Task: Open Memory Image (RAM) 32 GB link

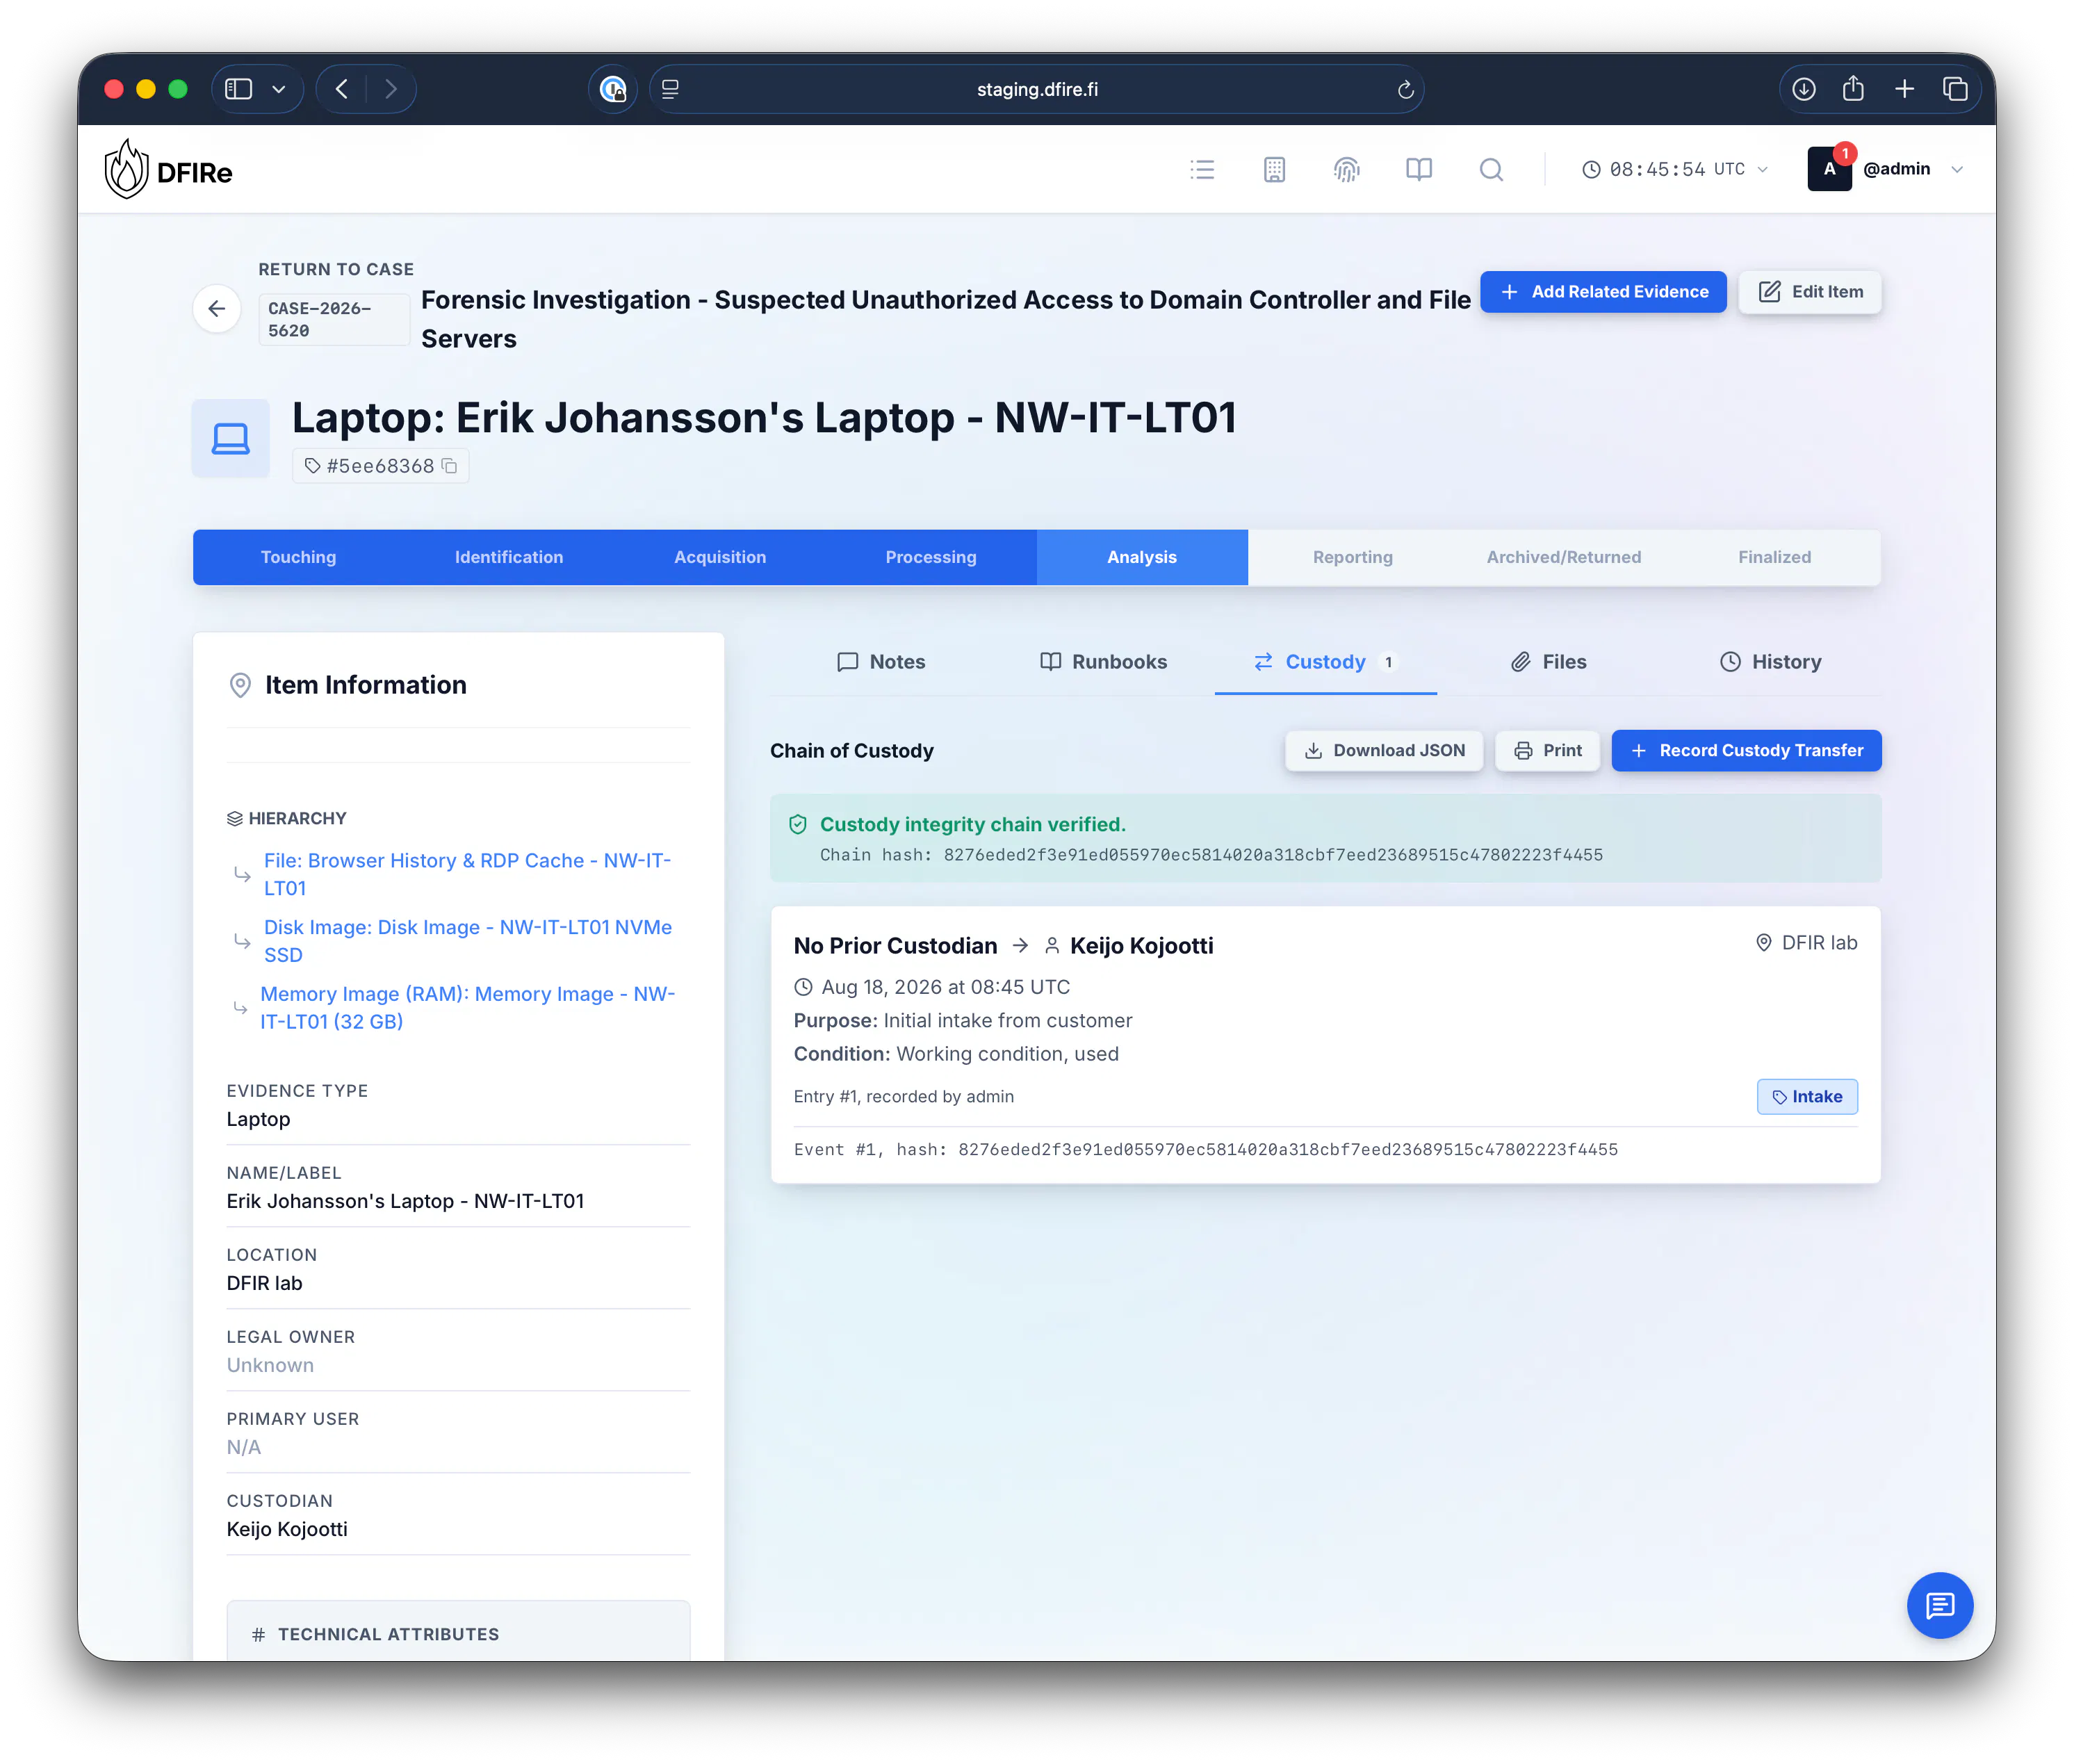Action: pyautogui.click(x=467, y=1007)
